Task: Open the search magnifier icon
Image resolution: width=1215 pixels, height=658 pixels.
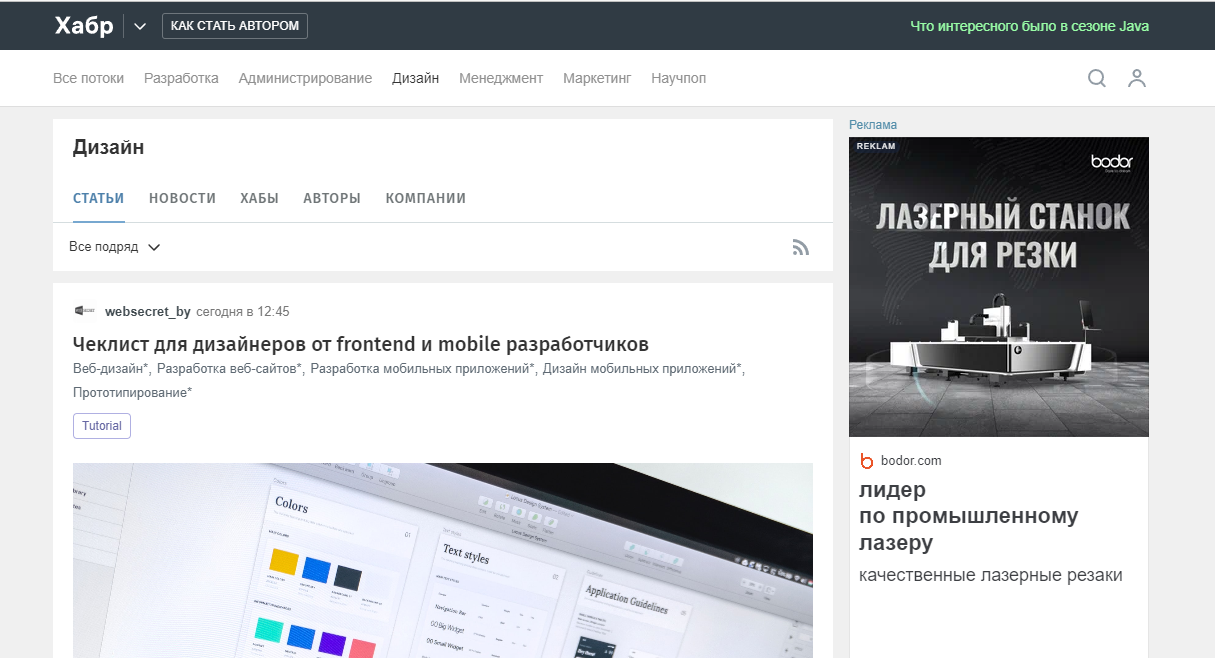Action: coord(1097,78)
